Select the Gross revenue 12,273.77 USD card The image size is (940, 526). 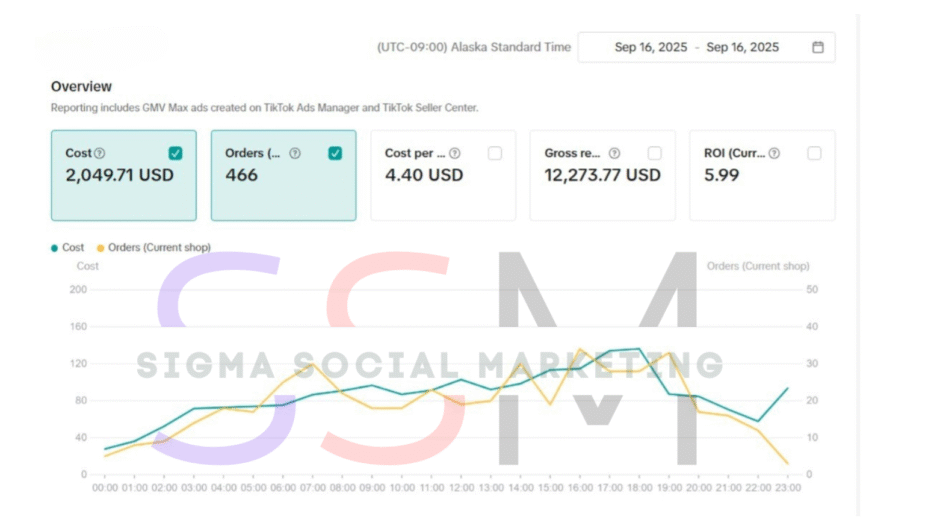(x=602, y=185)
